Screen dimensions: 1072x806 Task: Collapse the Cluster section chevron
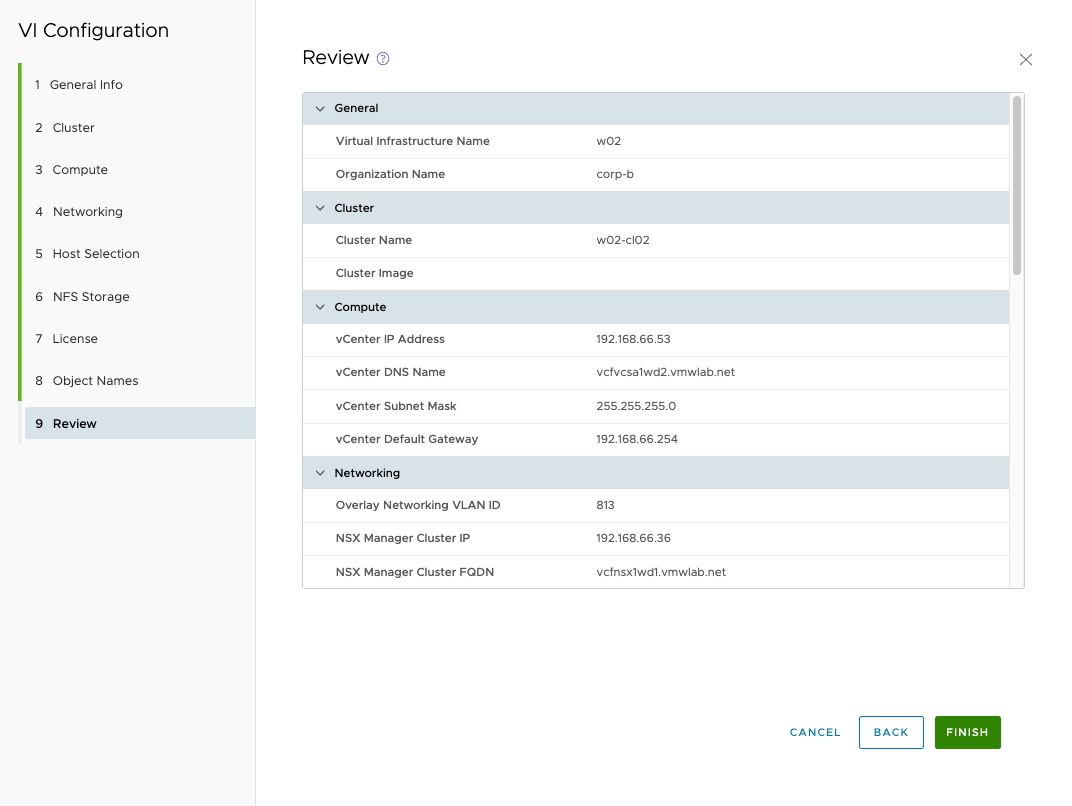tap(320, 208)
